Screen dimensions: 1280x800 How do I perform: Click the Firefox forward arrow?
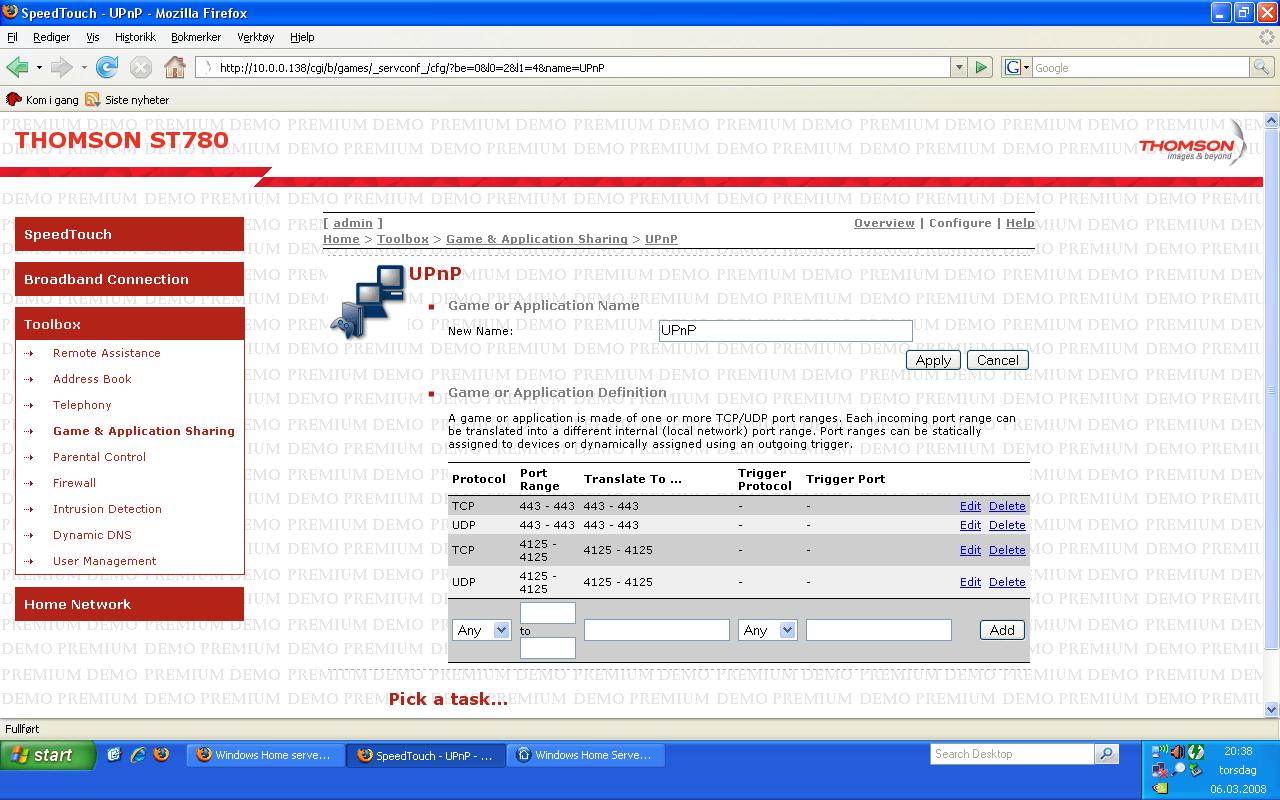click(x=61, y=67)
